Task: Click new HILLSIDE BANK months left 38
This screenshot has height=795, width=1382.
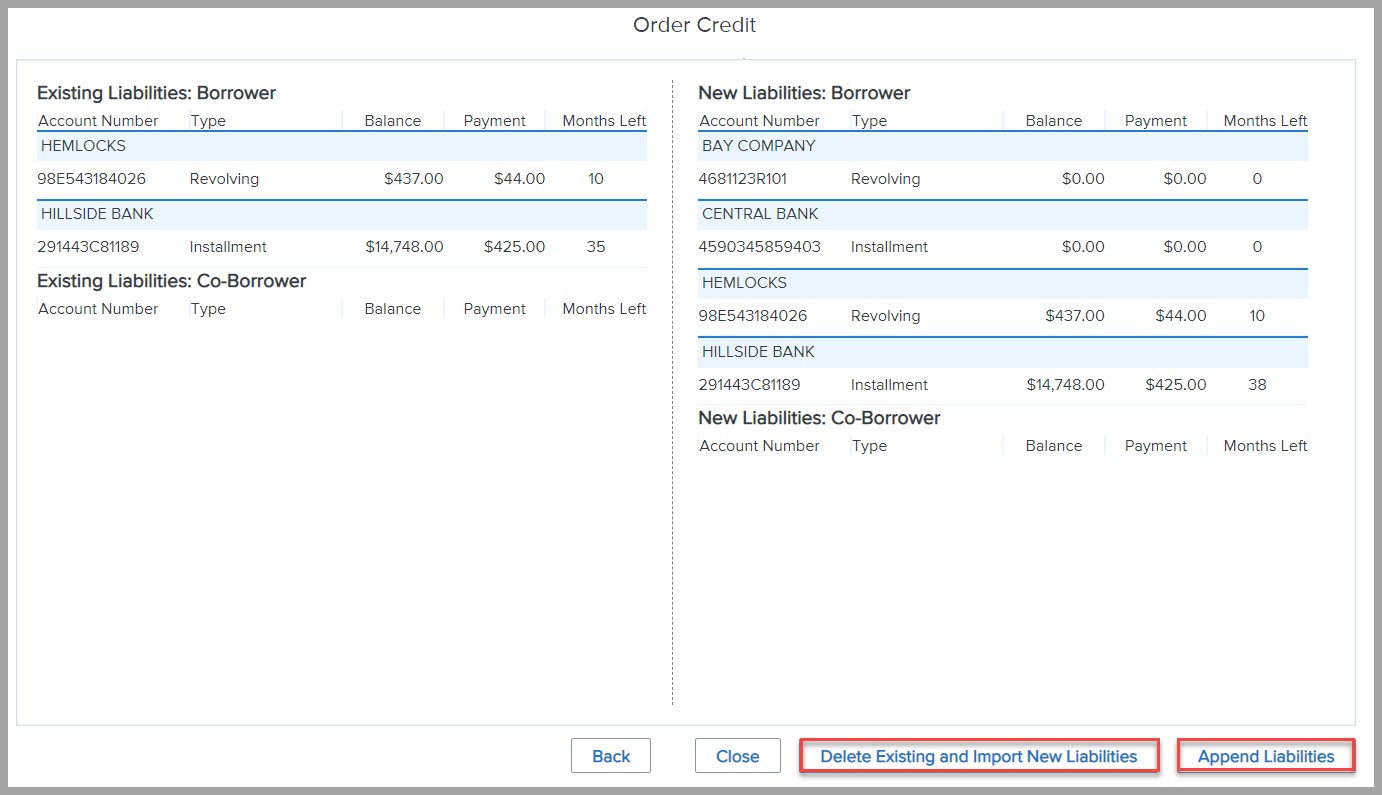Action: coord(1257,385)
